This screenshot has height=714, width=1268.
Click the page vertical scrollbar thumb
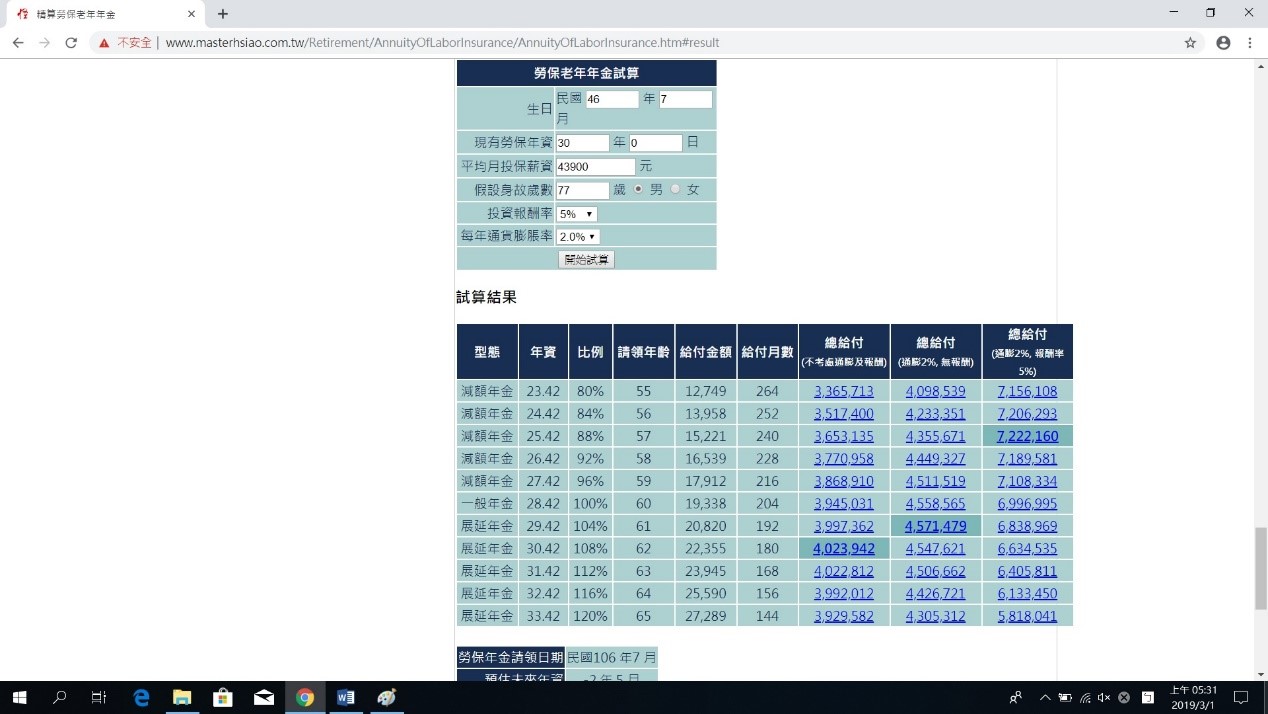coord(1260,569)
